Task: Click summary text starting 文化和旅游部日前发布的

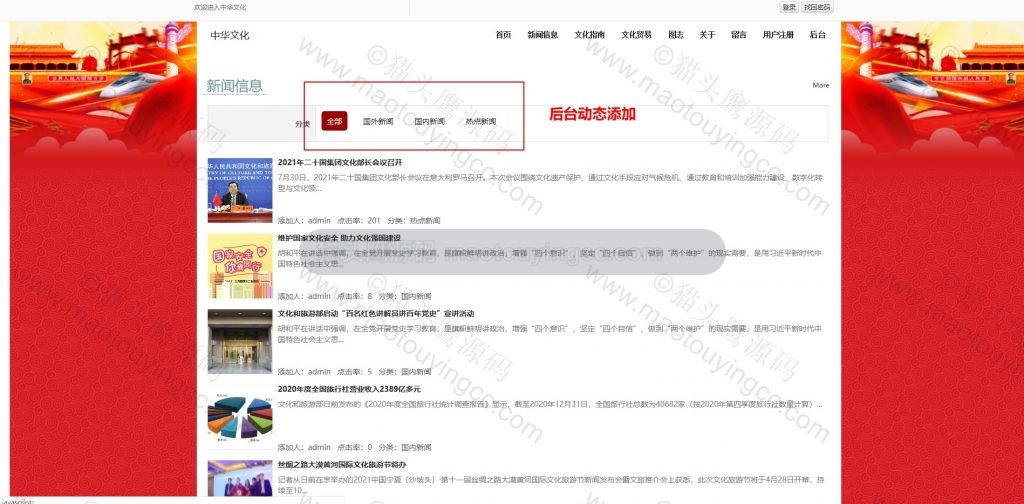Action: pos(549,405)
